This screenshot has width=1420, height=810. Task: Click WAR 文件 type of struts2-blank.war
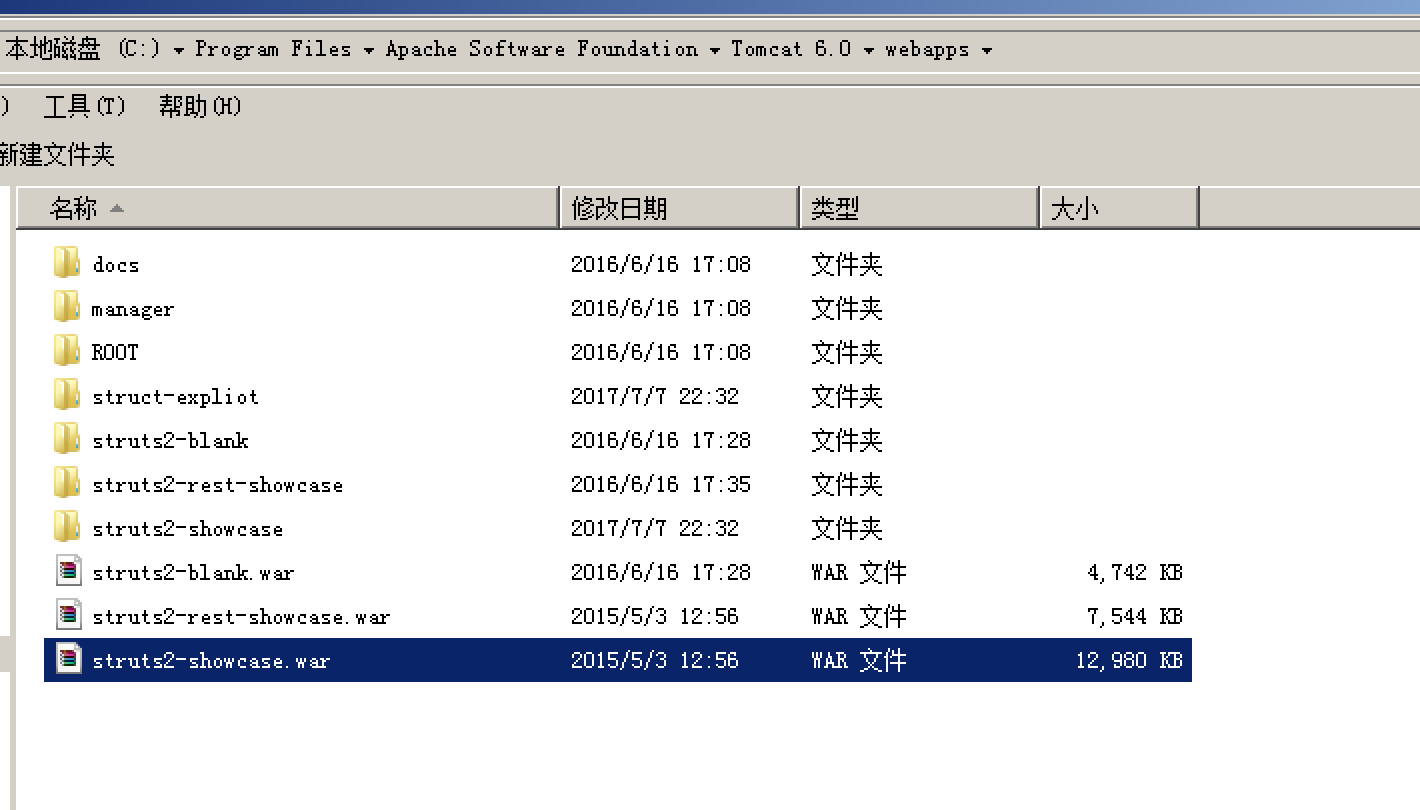click(x=859, y=572)
